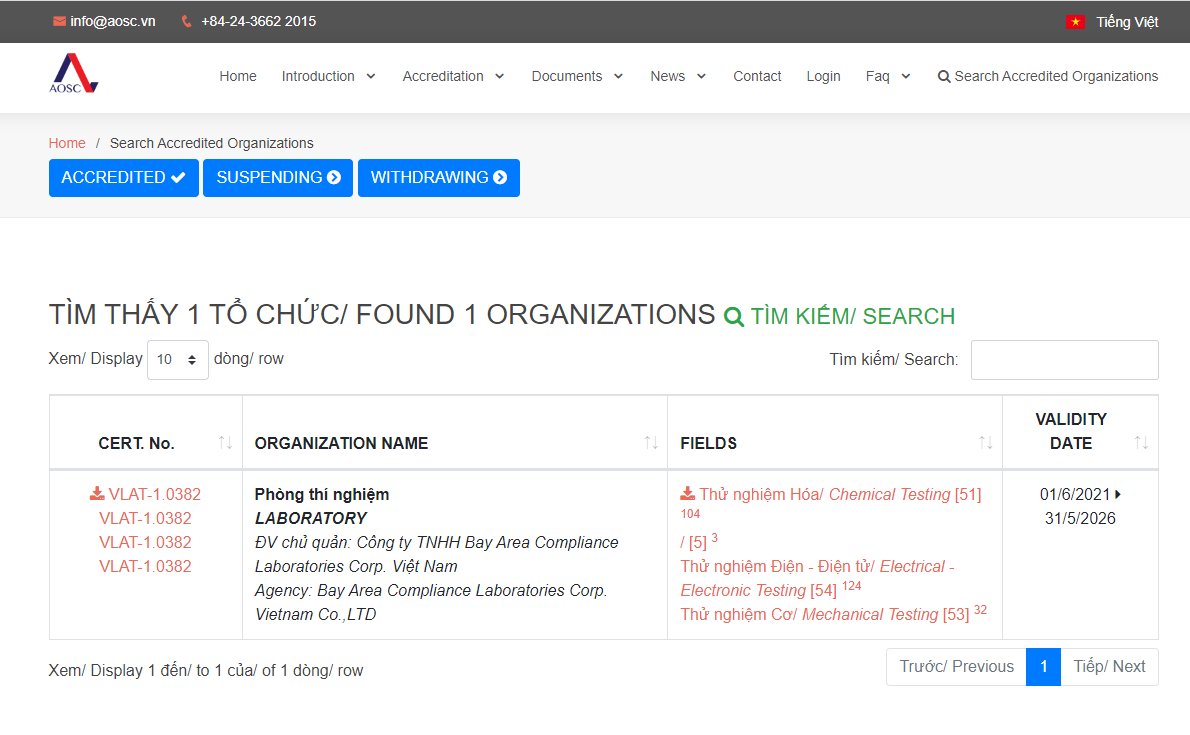The image size is (1190, 735).
Task: Sort the Organization Name column
Action: (650, 443)
